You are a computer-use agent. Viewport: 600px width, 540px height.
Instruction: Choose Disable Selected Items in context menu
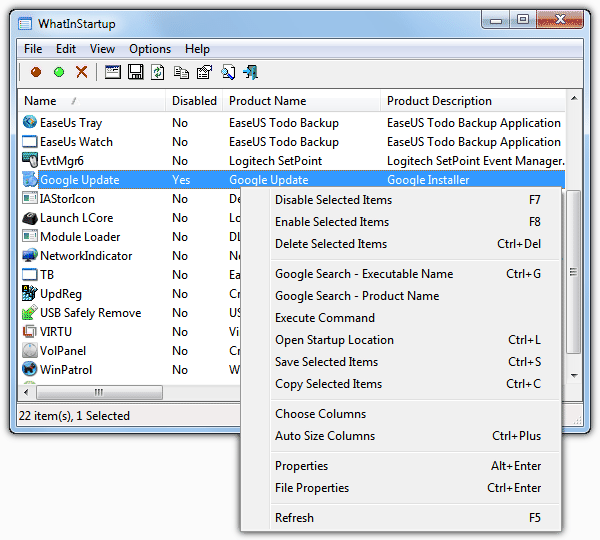pos(333,200)
